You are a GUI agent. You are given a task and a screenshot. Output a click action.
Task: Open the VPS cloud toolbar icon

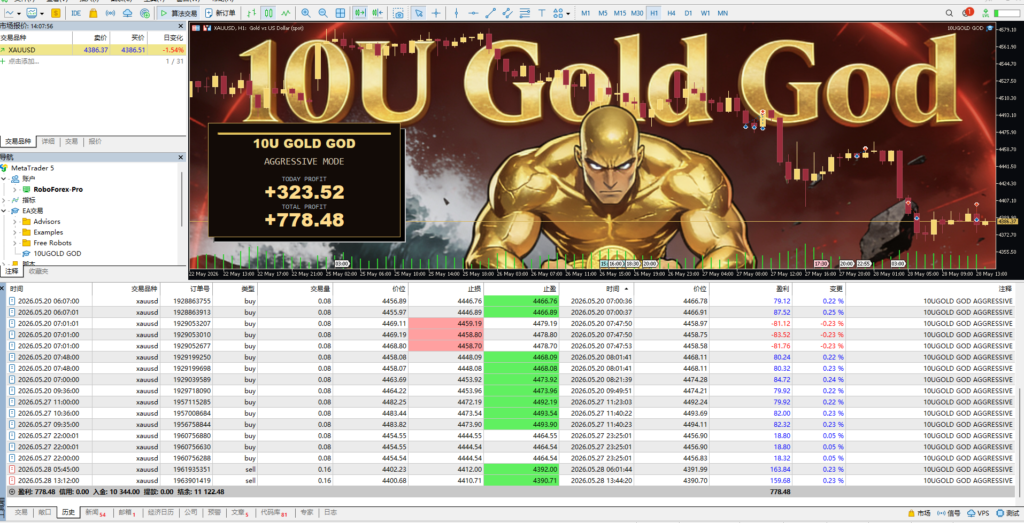coord(127,13)
